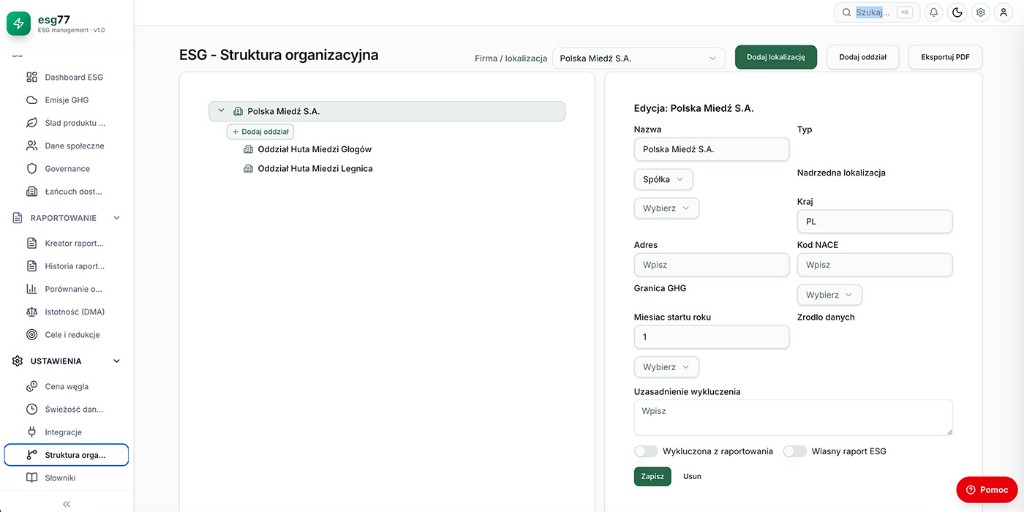Click Dodaj oddział header button
The width and height of the screenshot is (1024, 512).
[863, 57]
